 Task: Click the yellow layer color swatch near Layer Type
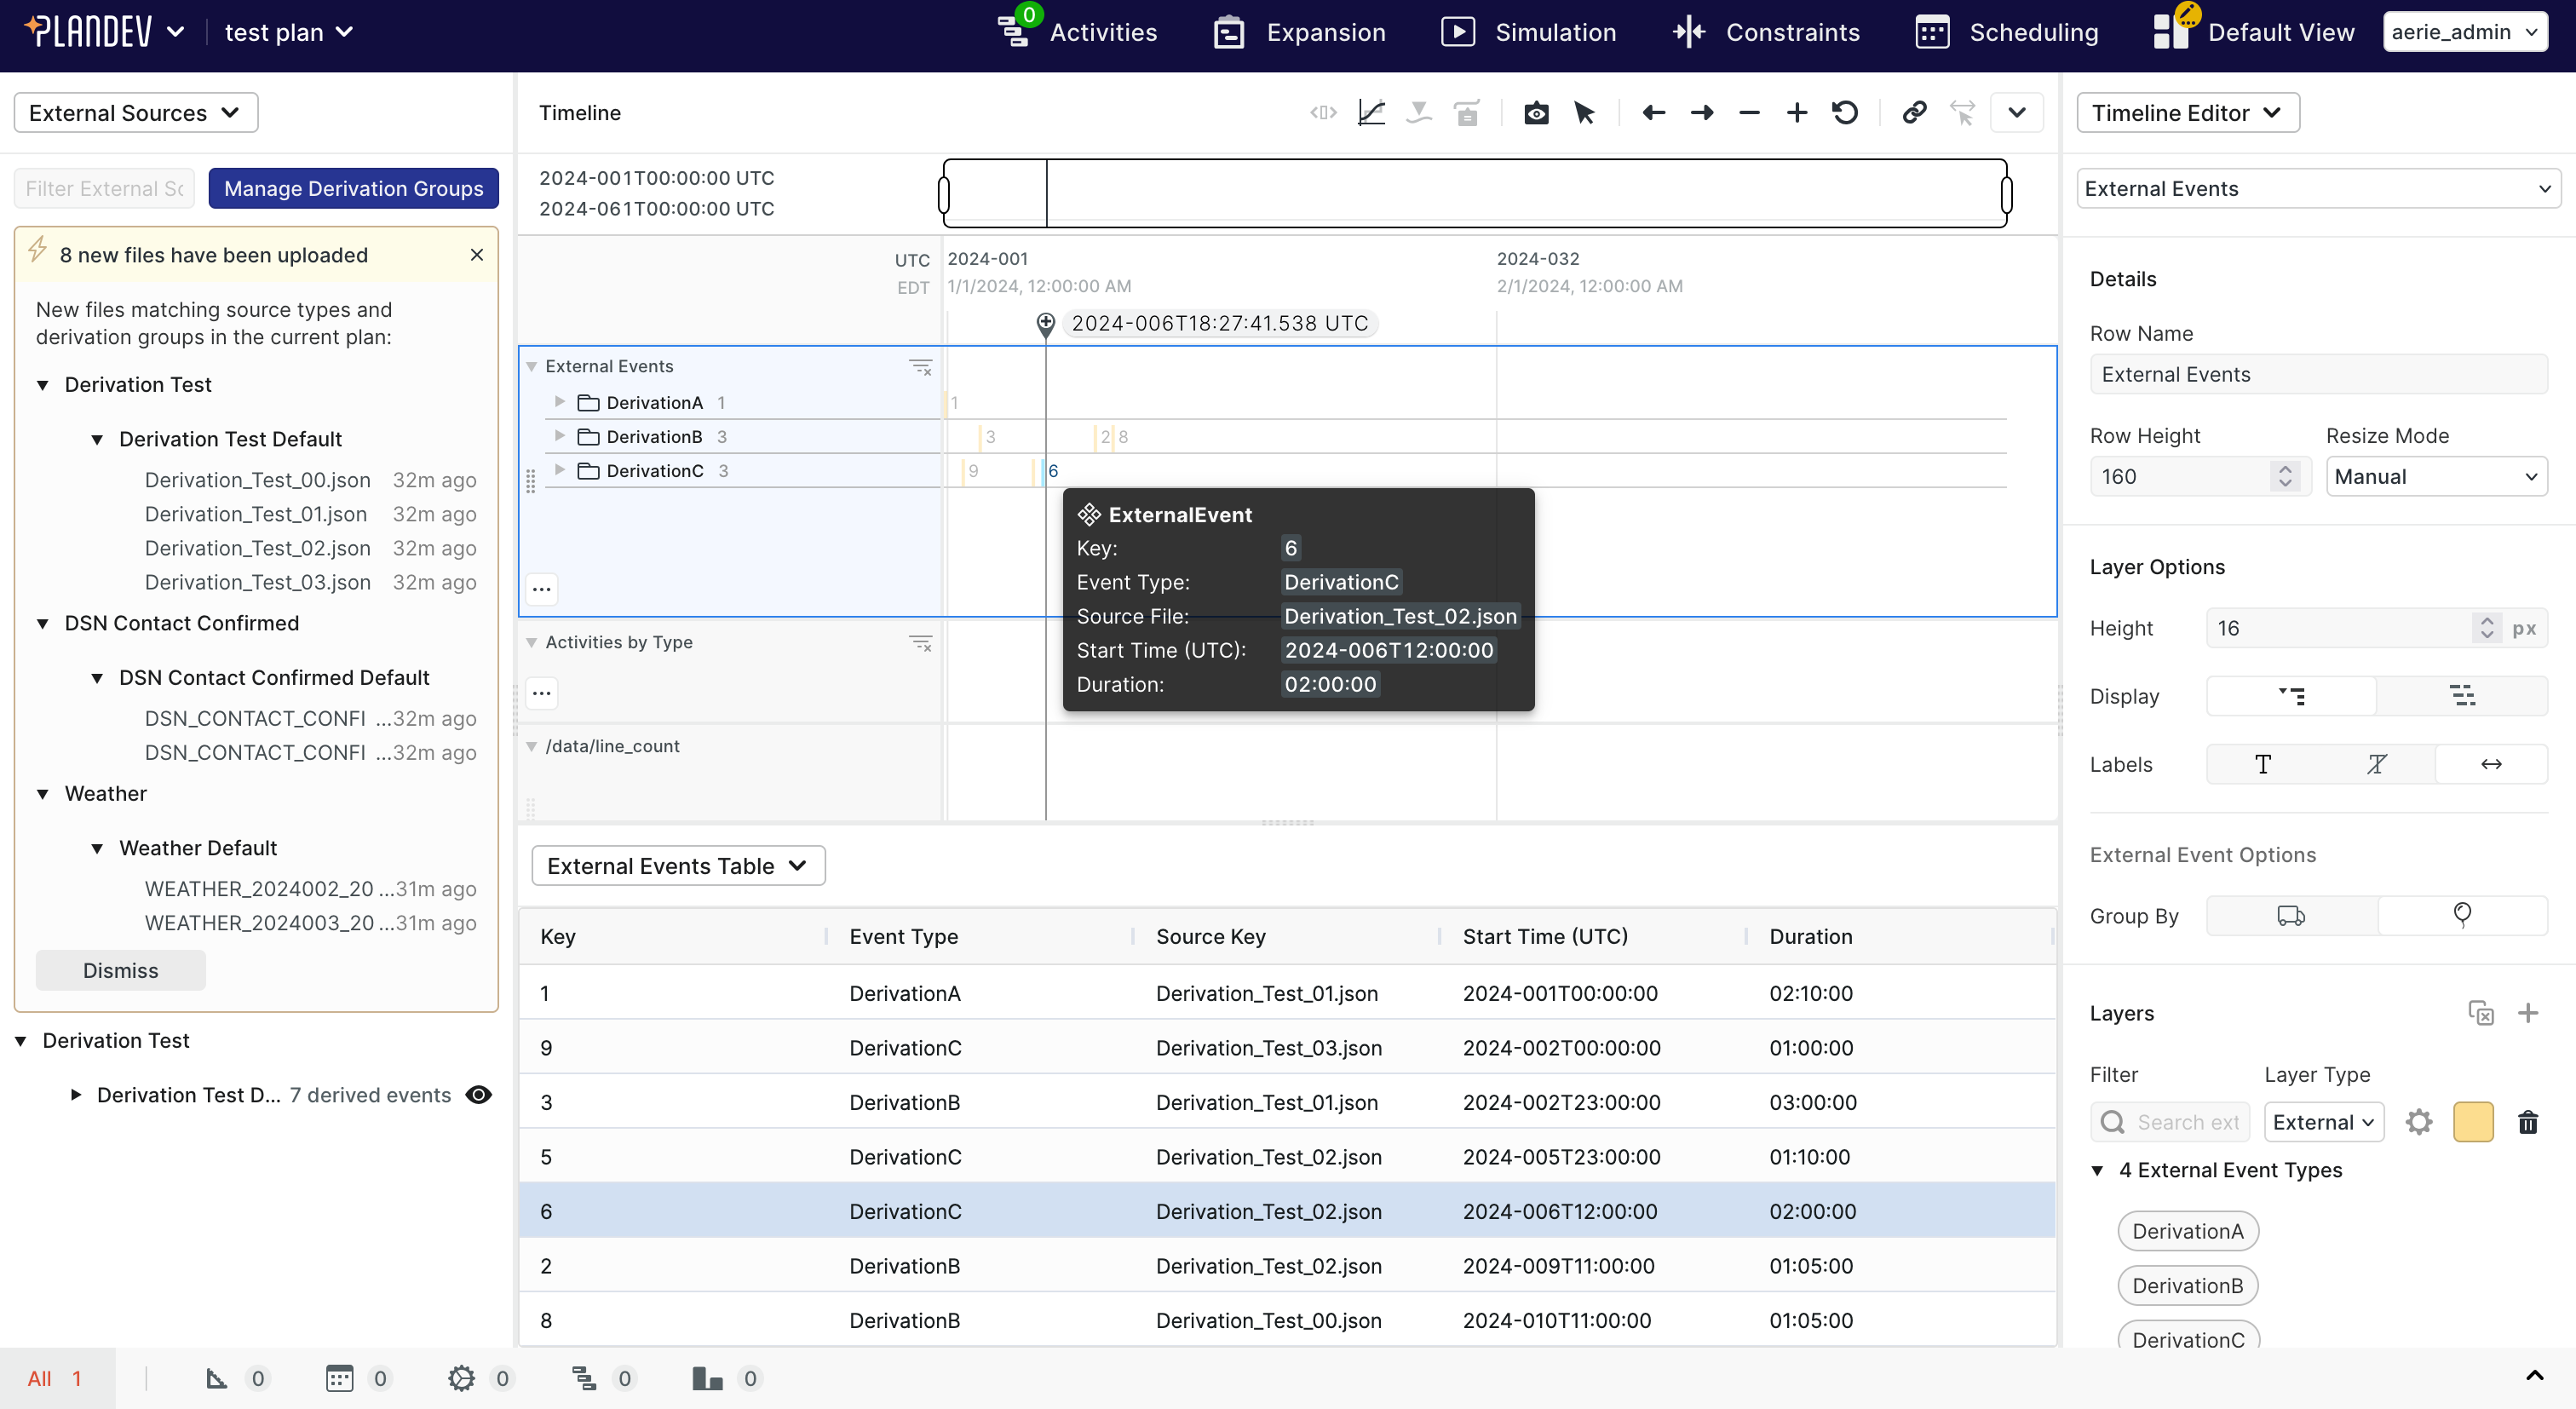click(2473, 1121)
